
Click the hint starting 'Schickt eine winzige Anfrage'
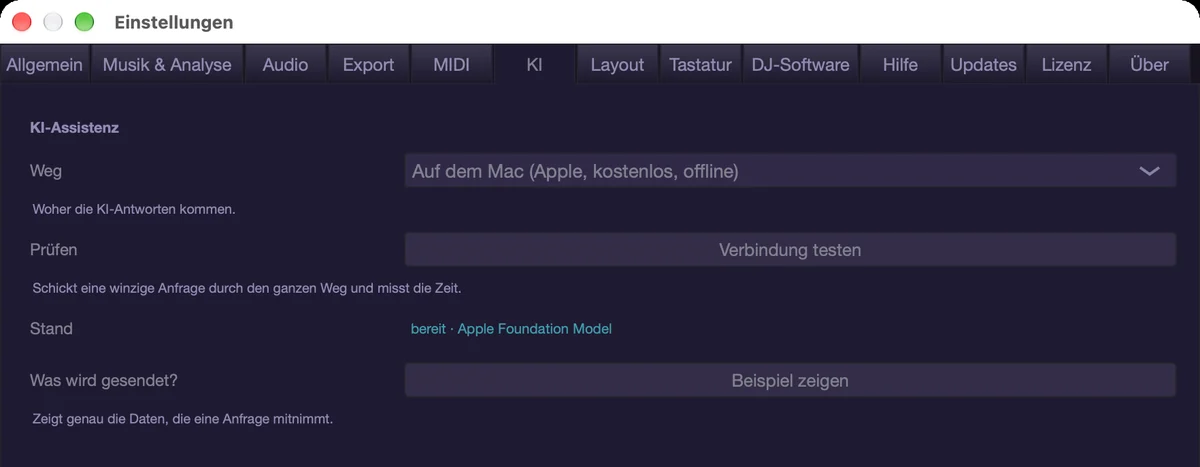(x=247, y=288)
